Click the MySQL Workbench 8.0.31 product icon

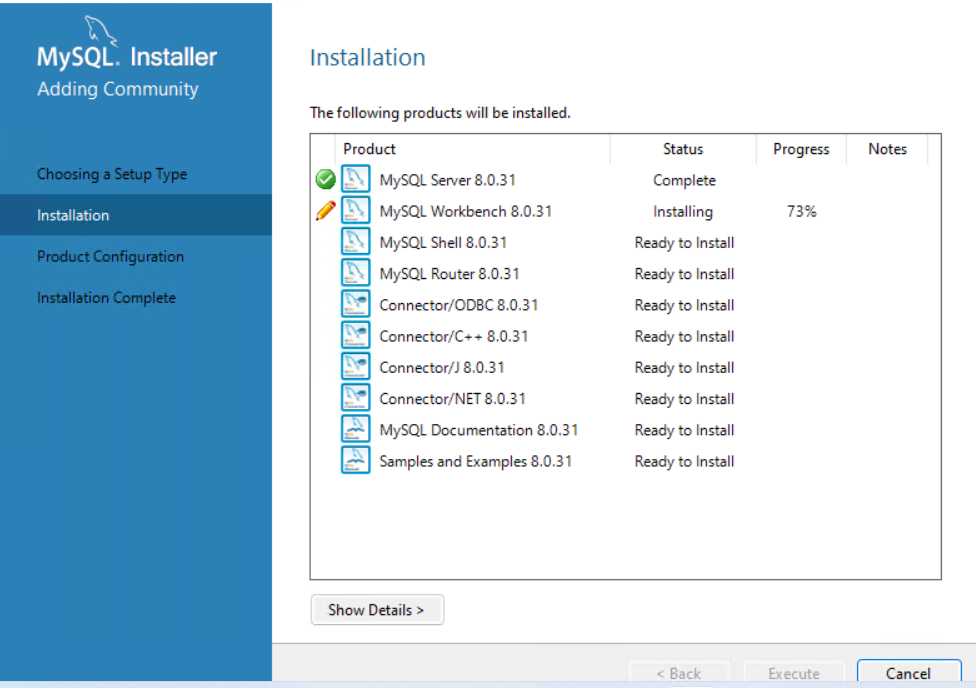point(355,212)
